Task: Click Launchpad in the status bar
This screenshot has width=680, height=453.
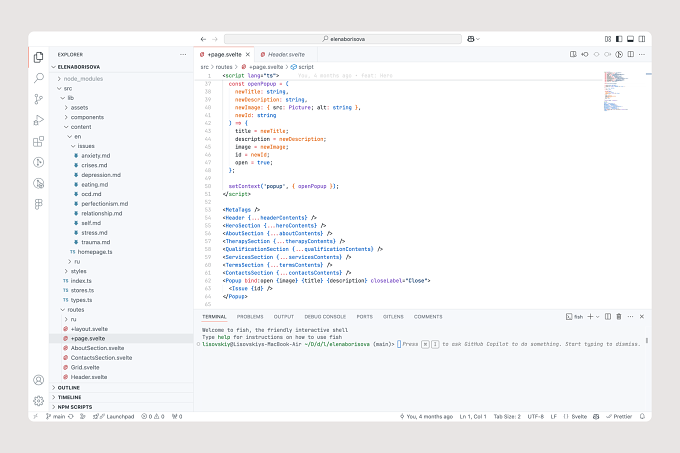Action: point(116,417)
